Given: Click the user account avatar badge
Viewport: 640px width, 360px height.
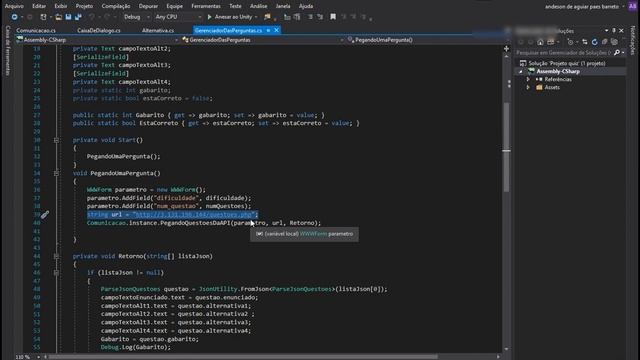Looking at the screenshot, I should [x=632, y=6].
